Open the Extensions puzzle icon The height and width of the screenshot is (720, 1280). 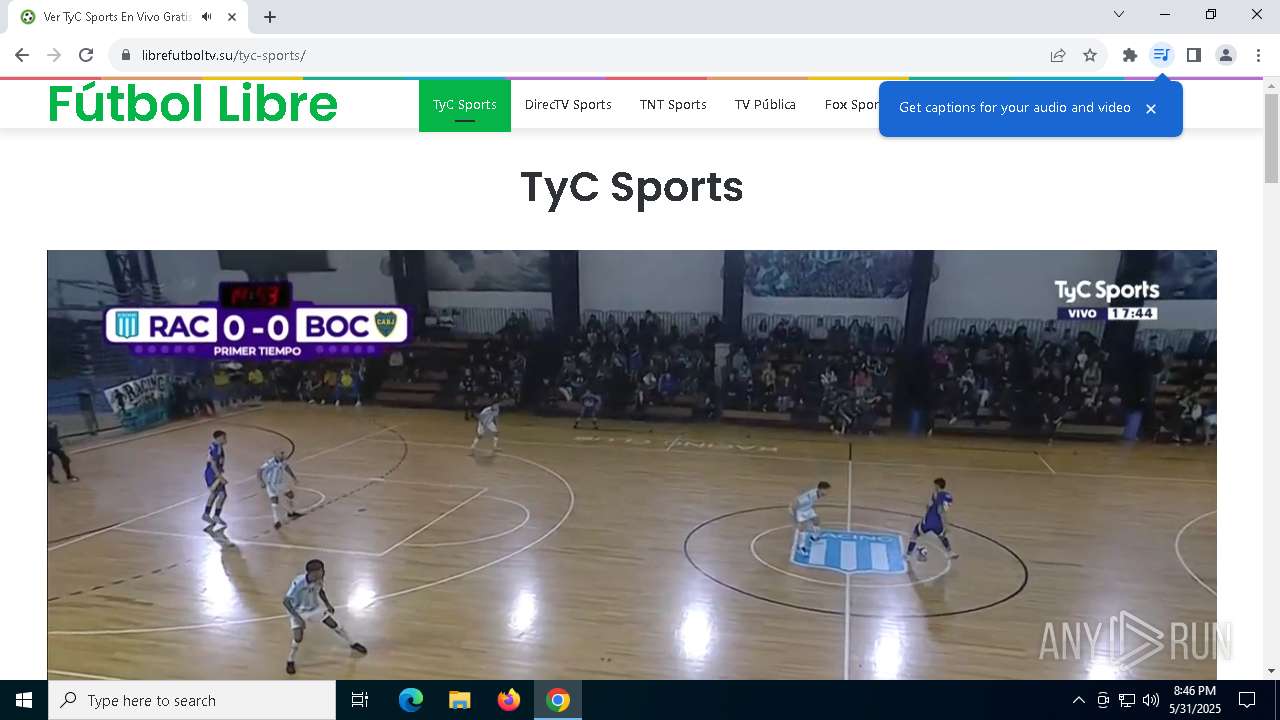tap(1130, 55)
